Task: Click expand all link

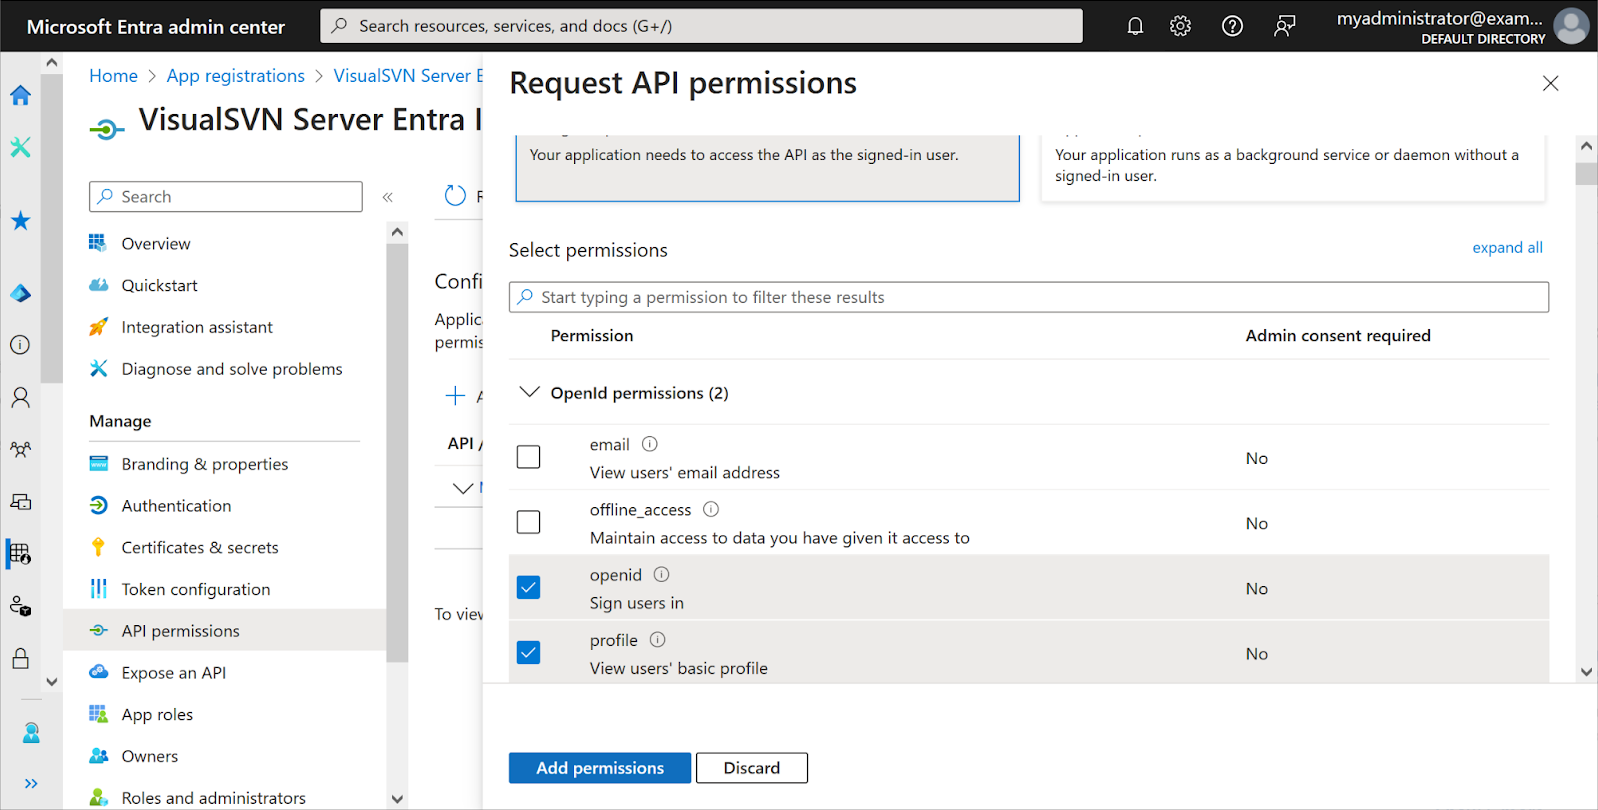Action: coord(1507,247)
